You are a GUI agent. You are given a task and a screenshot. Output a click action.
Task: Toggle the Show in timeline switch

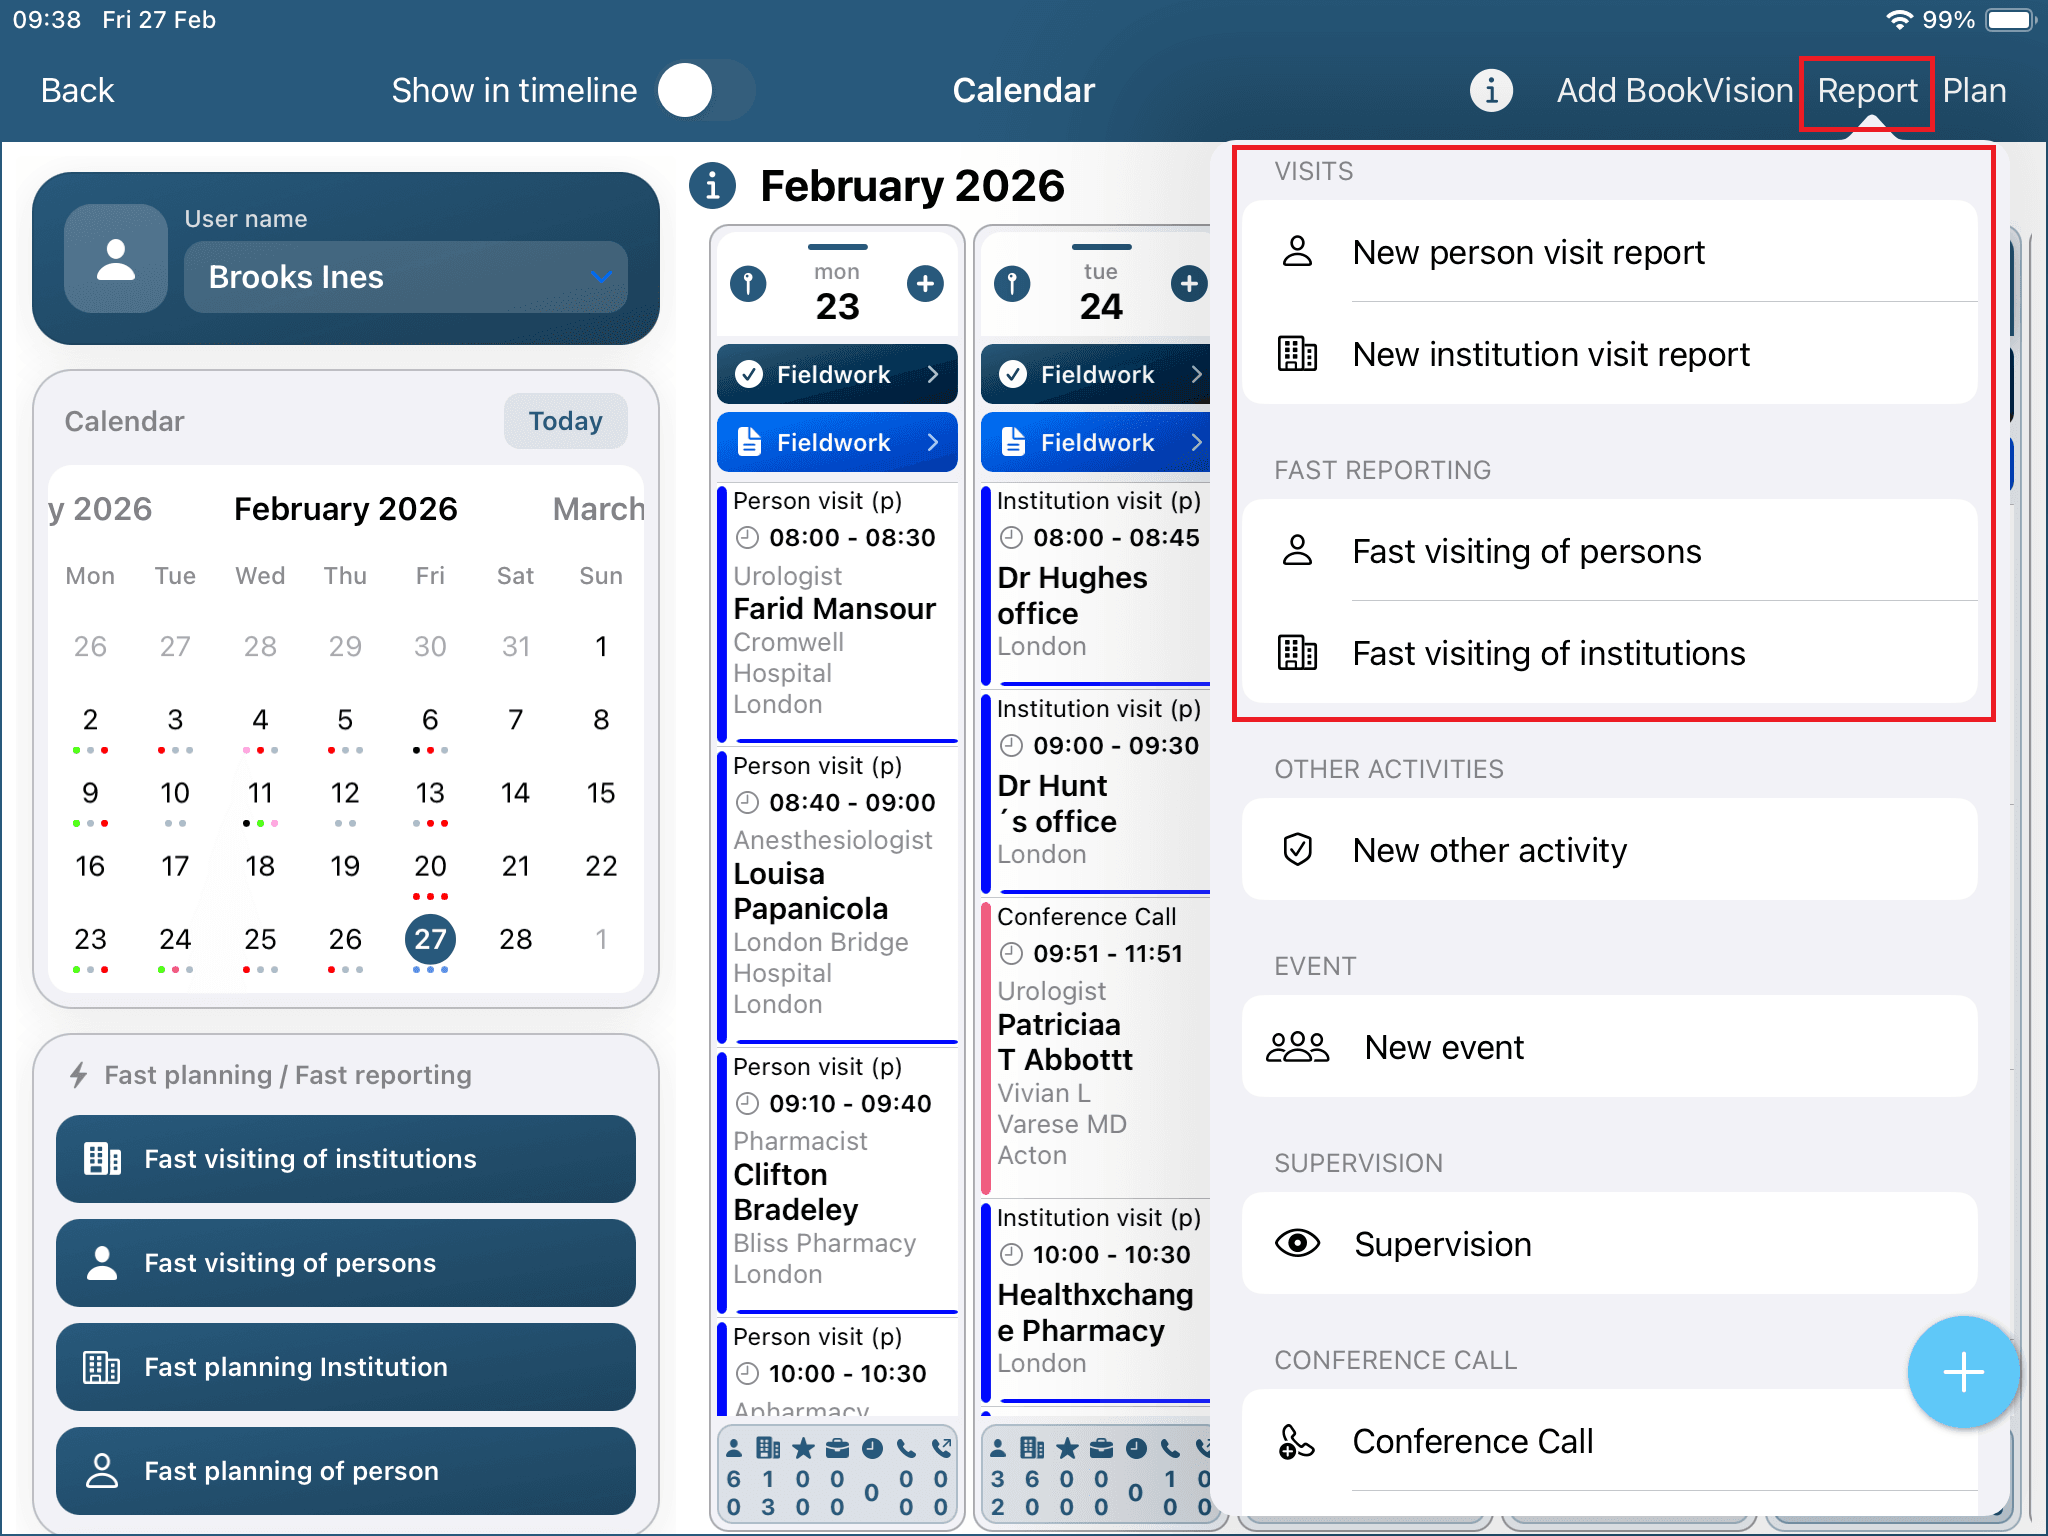click(706, 91)
